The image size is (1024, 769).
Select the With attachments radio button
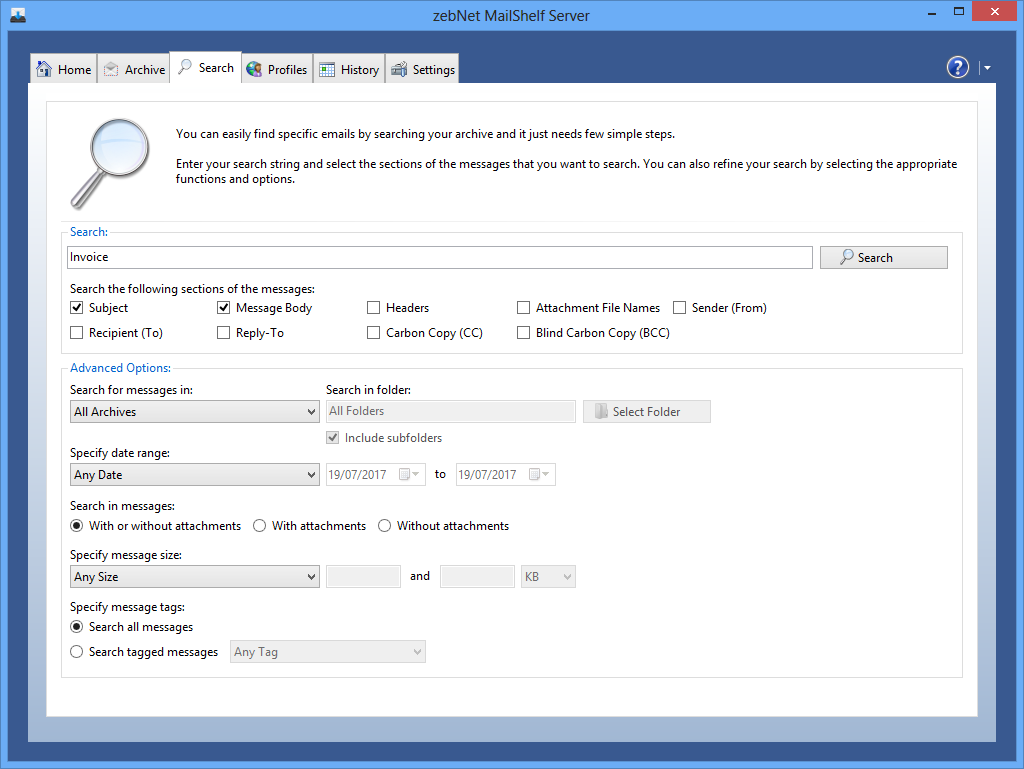[x=260, y=526]
